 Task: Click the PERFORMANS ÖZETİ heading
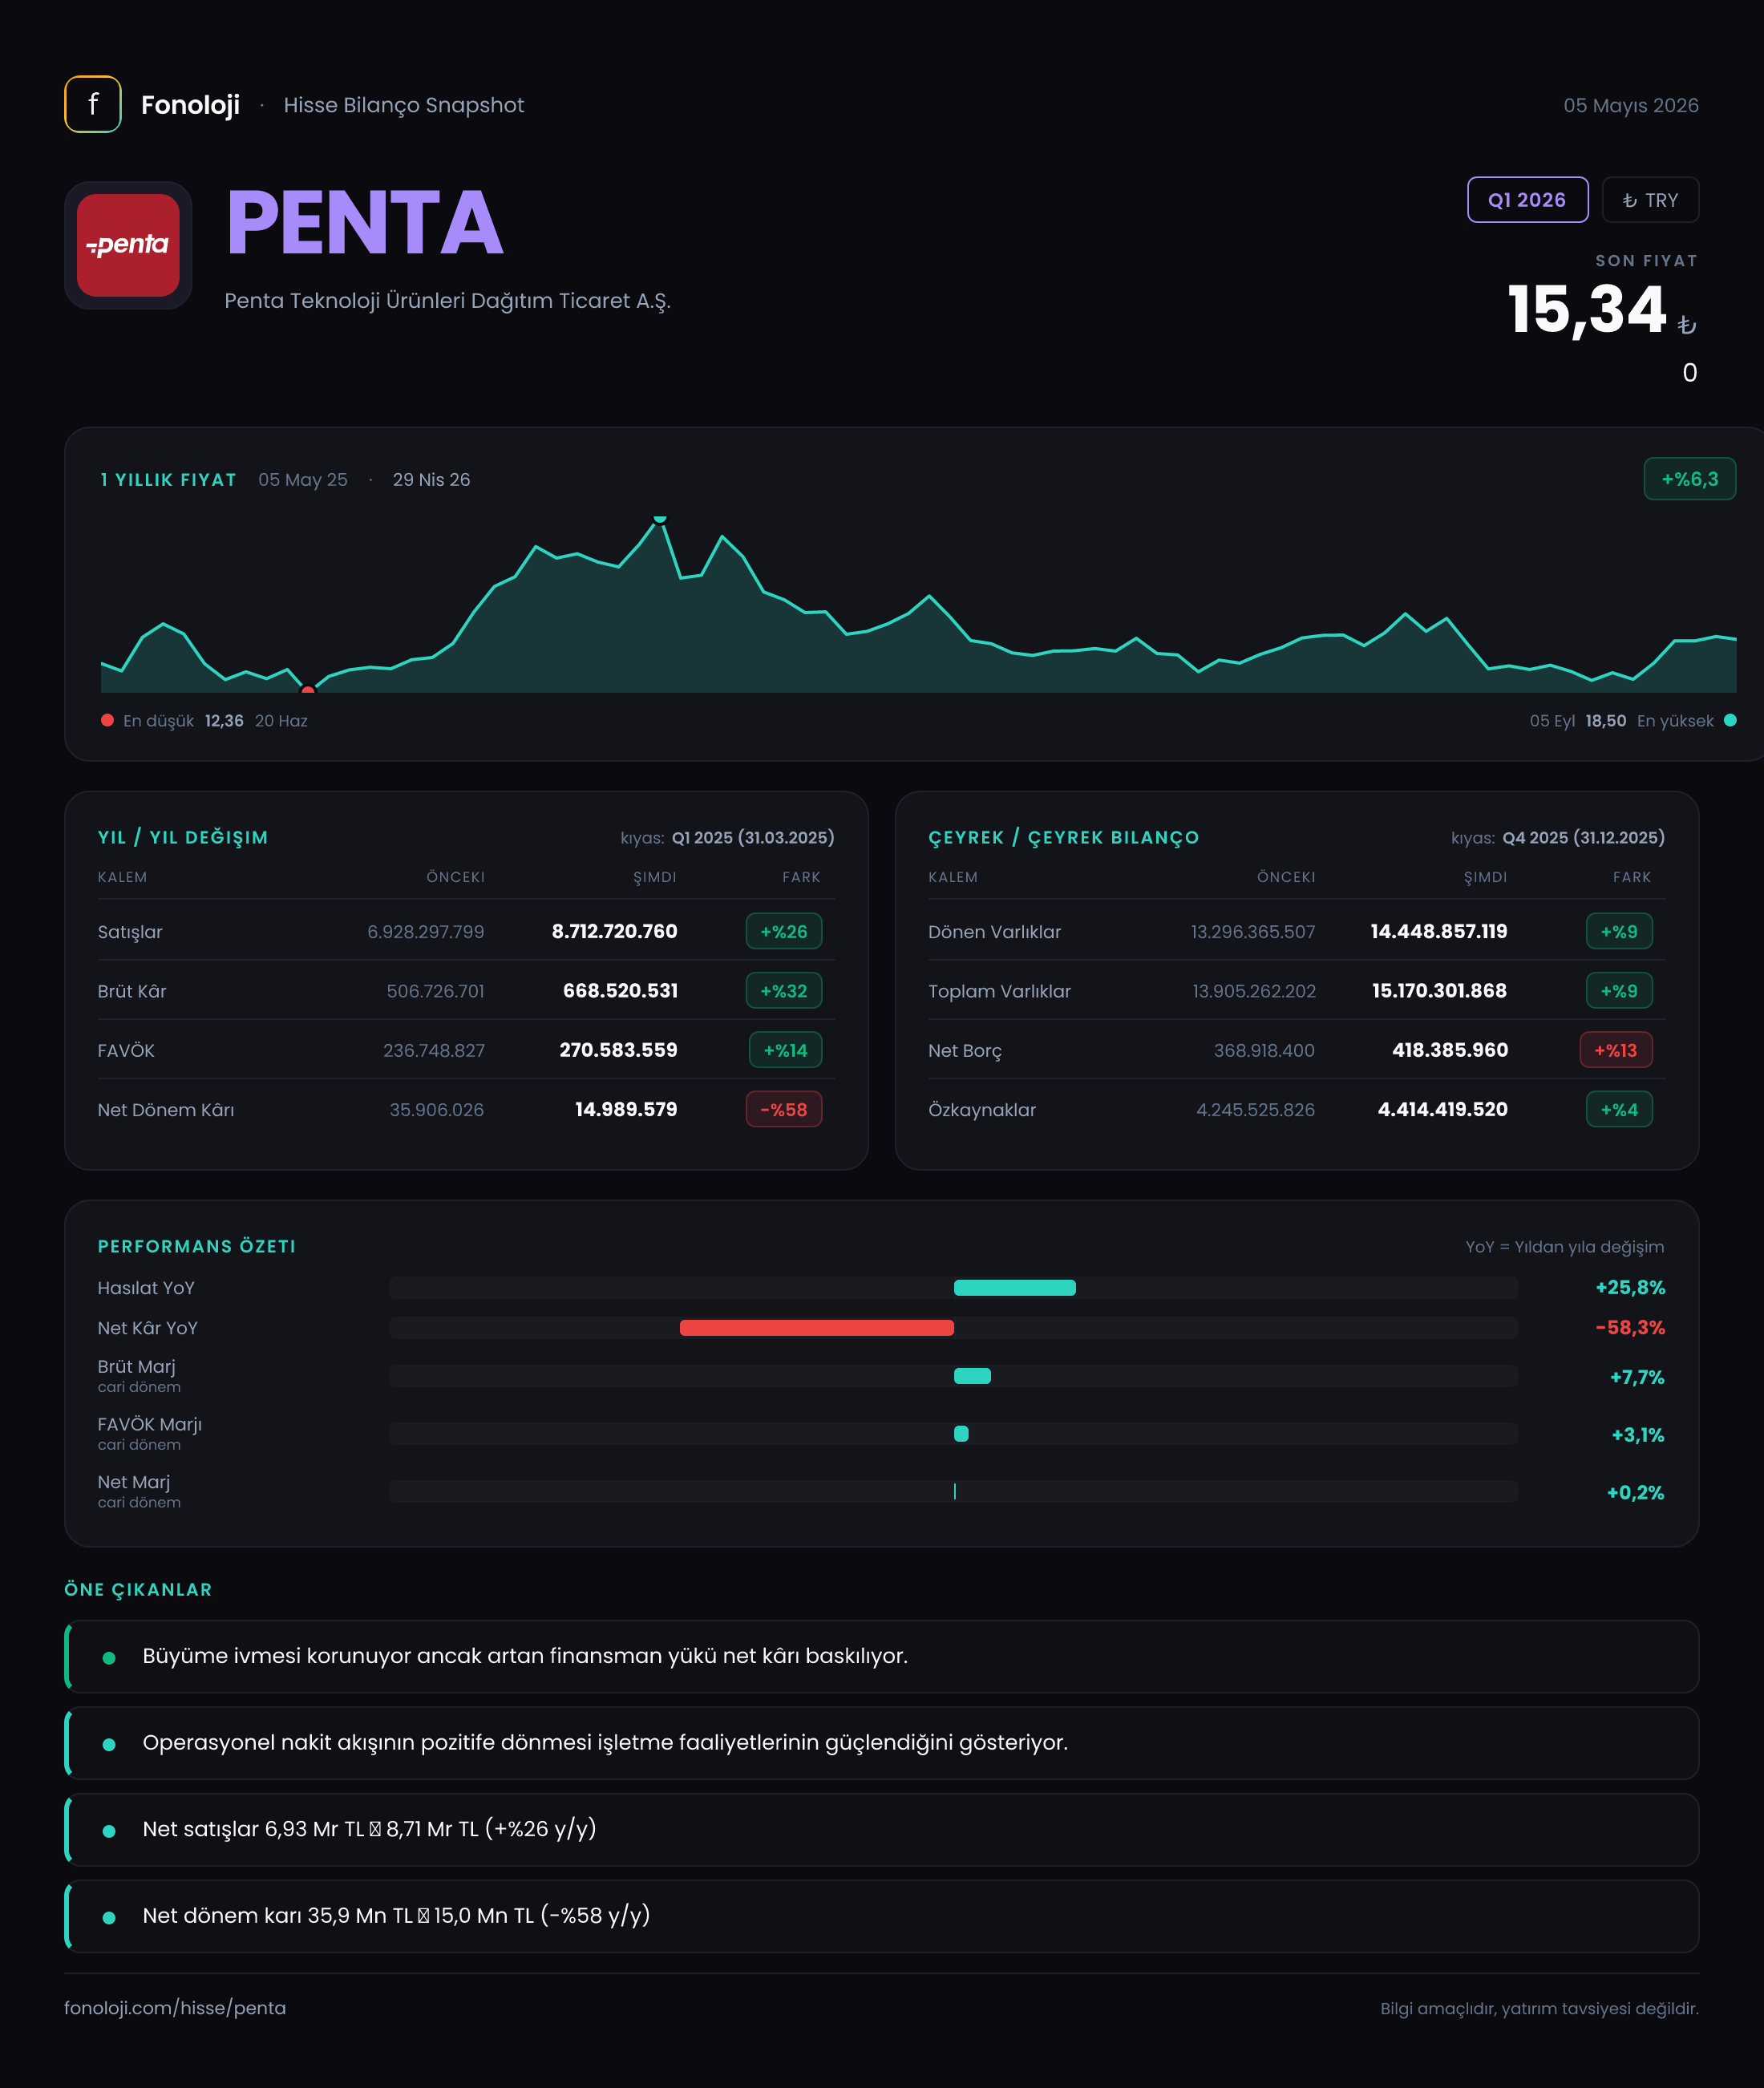pos(197,1246)
